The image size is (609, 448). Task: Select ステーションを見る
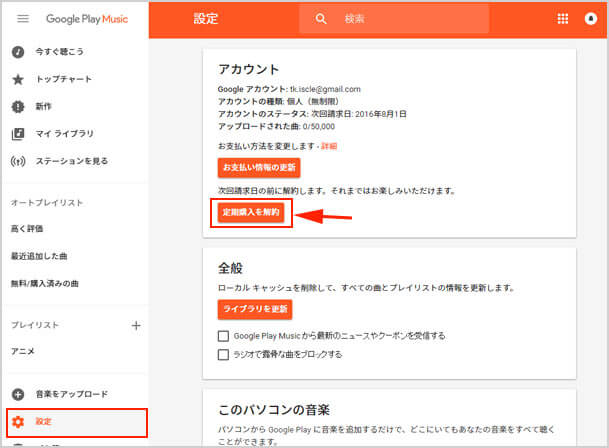71,161
